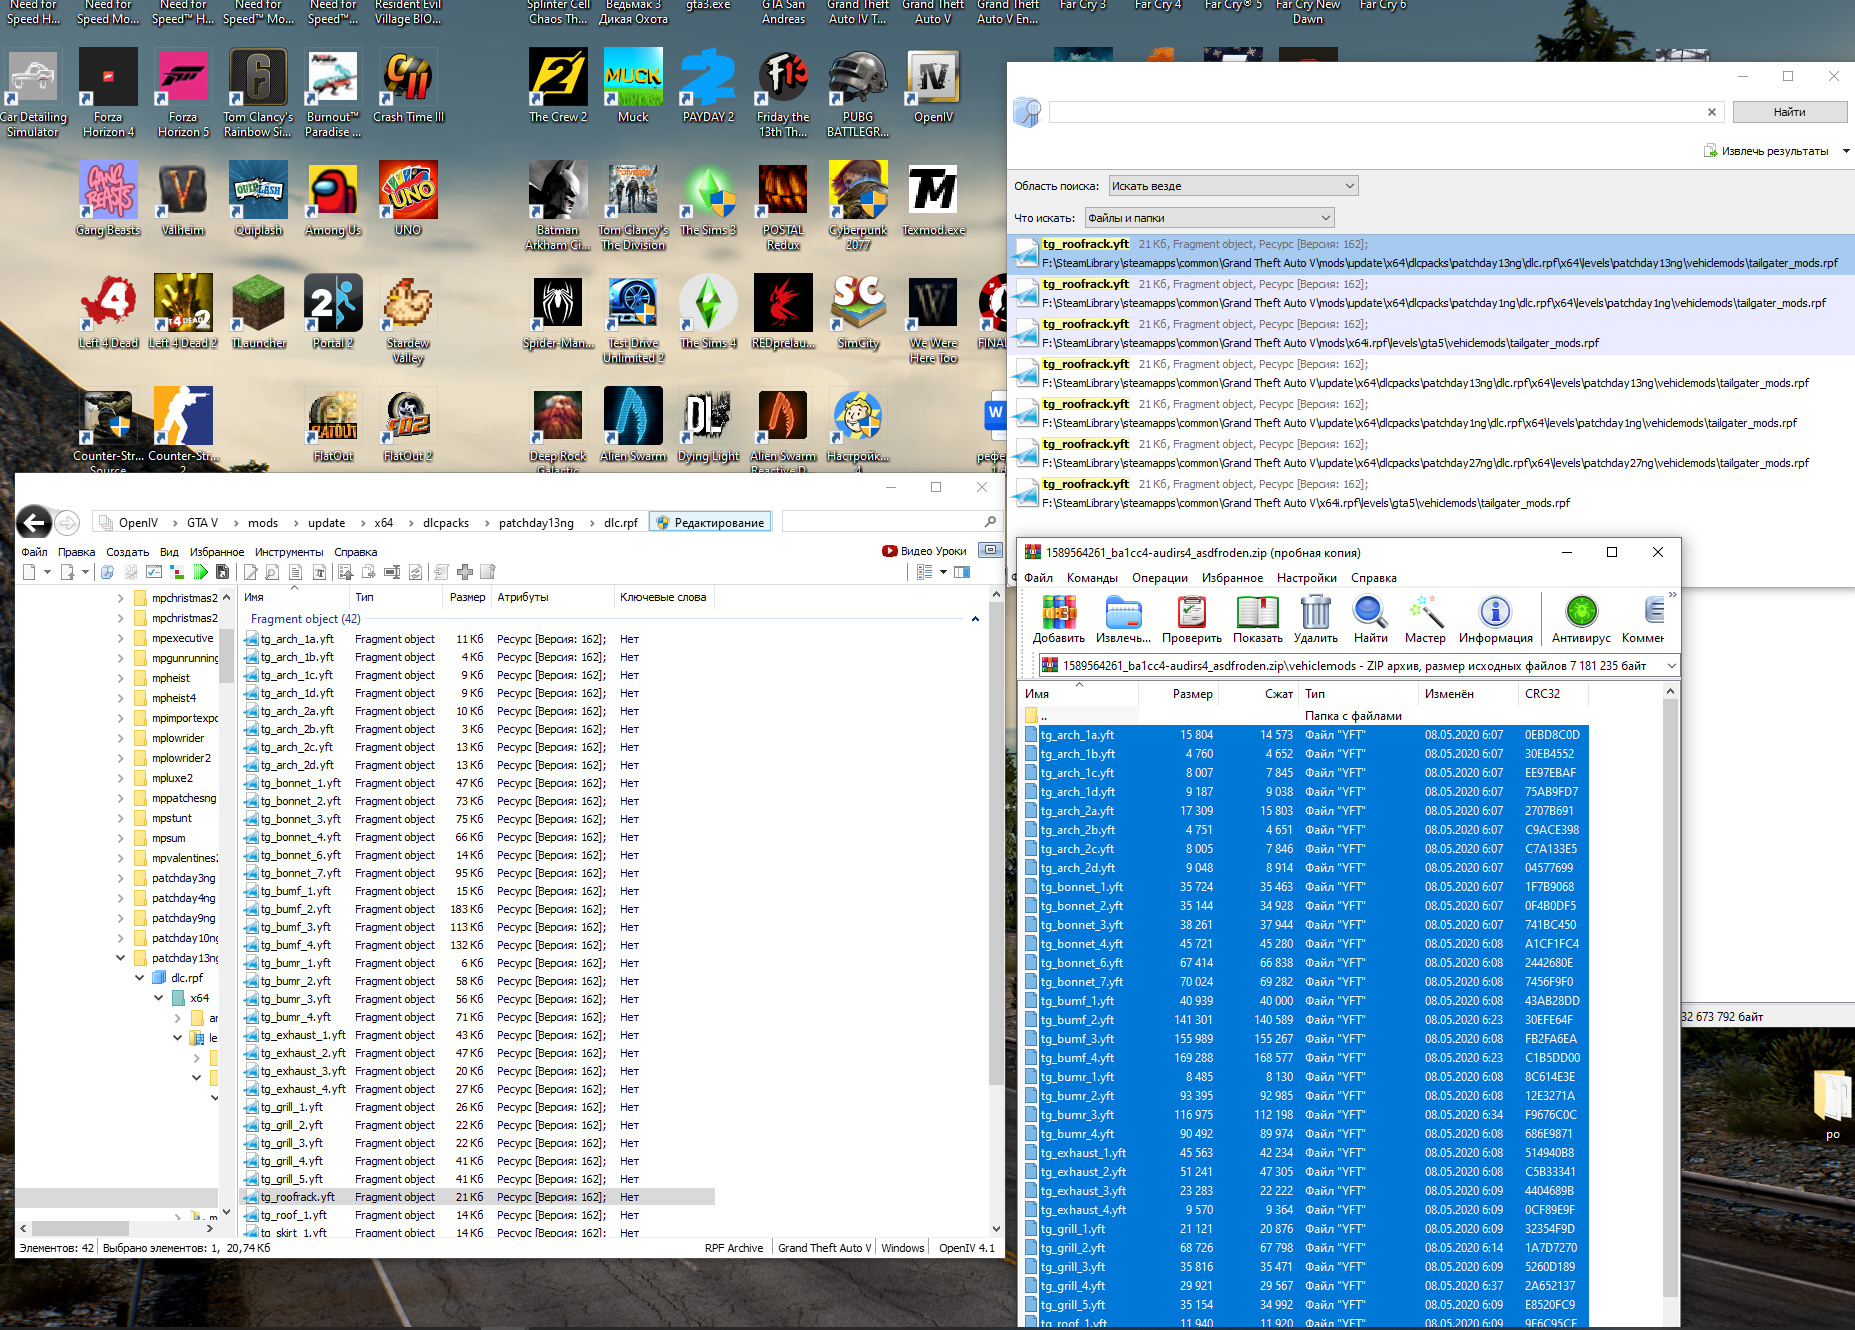Screen dimensions: 1855x1330
Task: Open the PAYDAY 2 desktop icon
Action: [708, 85]
